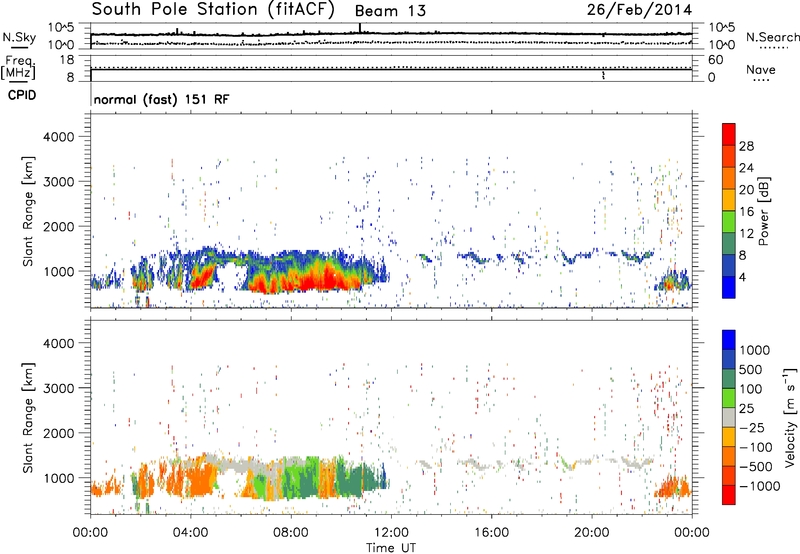Click the '28' tick on the power colorbar

coord(746,146)
